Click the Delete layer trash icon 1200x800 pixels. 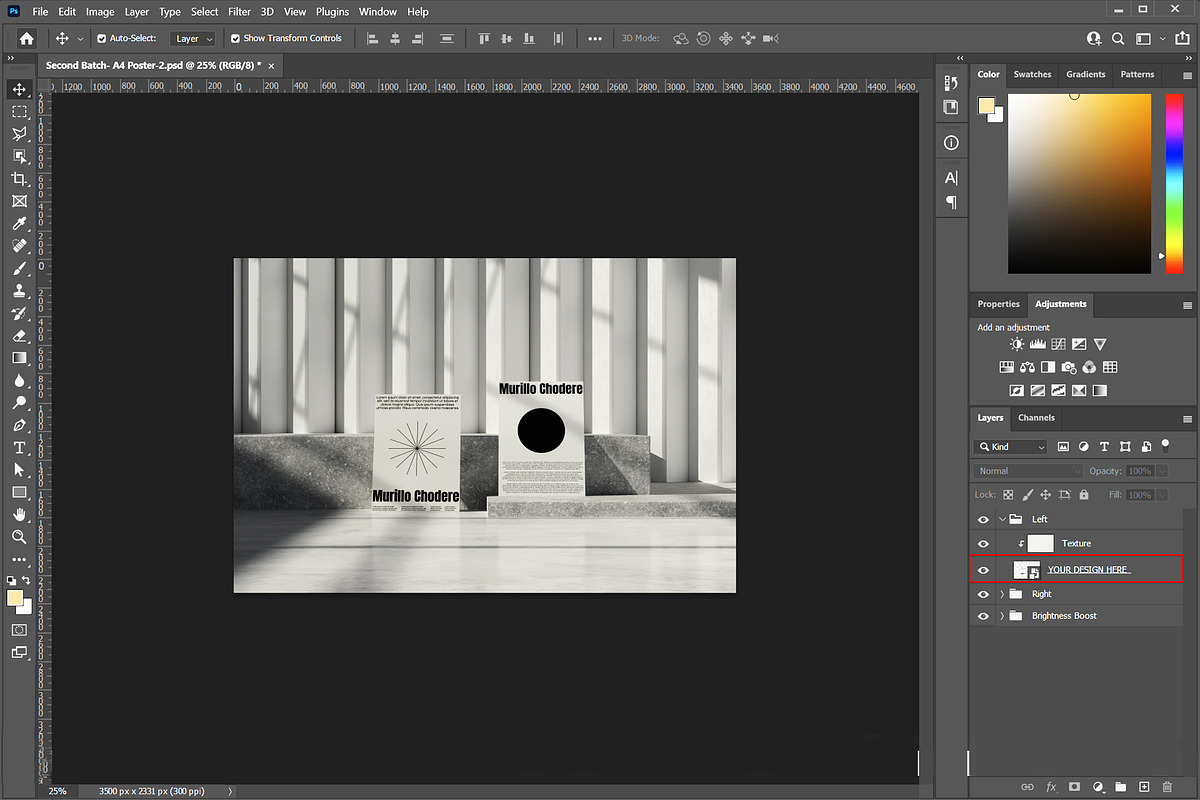coord(1168,787)
